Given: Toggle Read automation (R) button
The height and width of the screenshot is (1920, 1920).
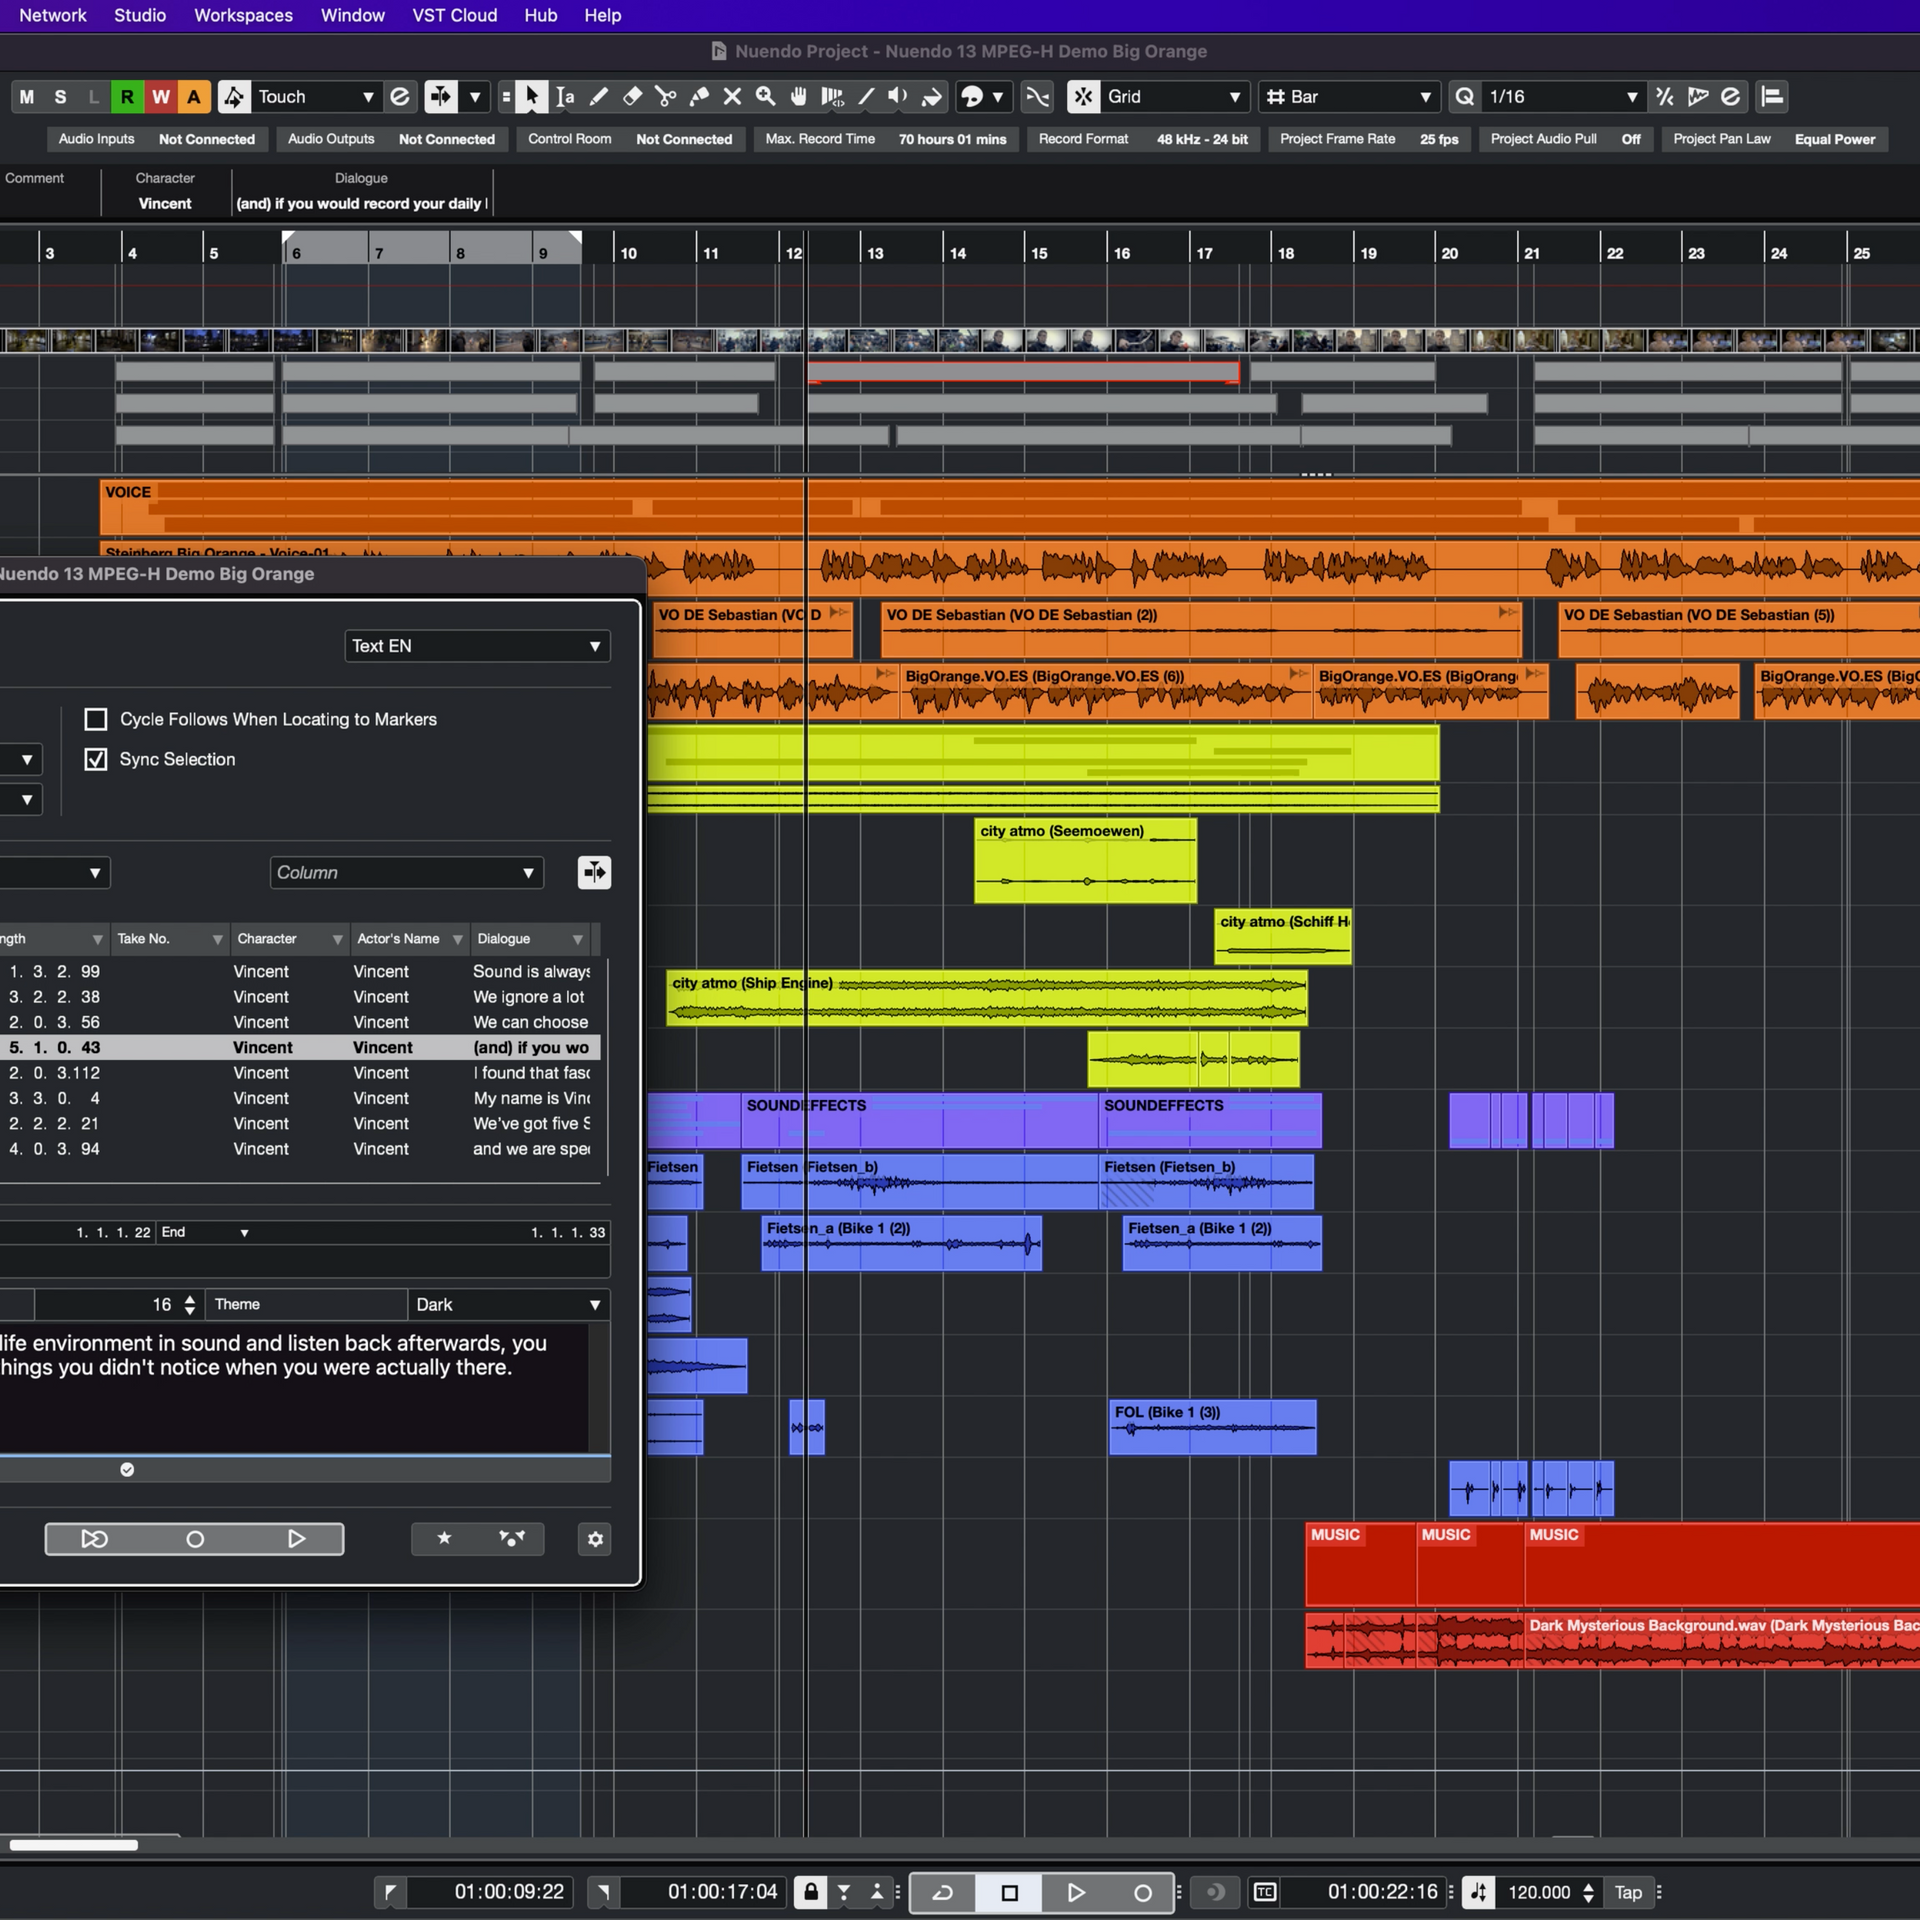Looking at the screenshot, I should click(127, 97).
